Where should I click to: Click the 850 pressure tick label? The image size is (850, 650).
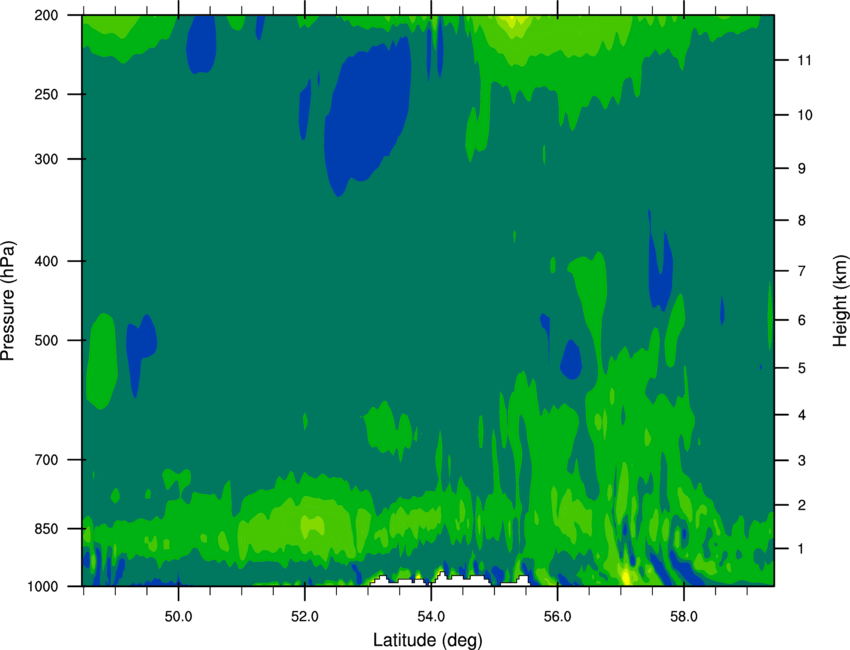pos(47,529)
